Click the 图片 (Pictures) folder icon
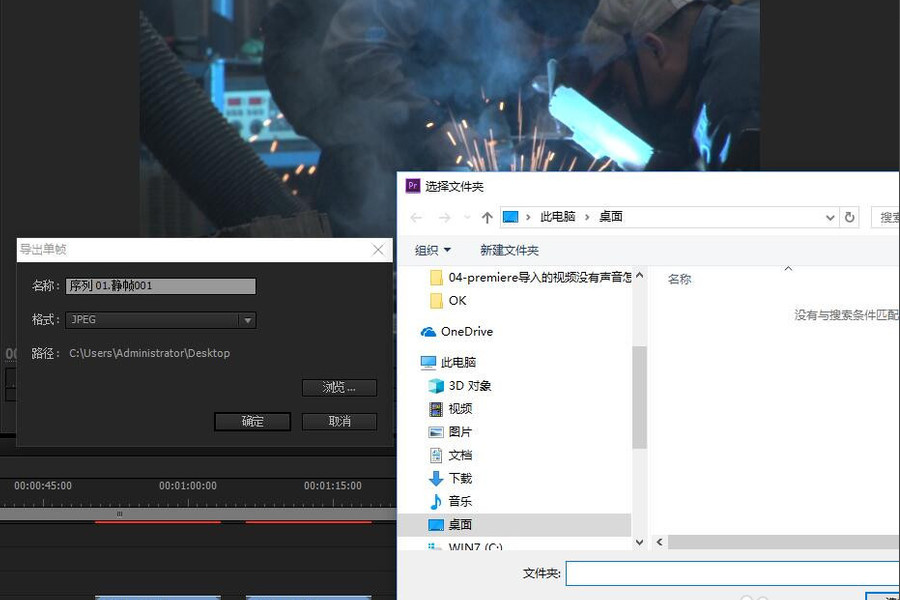Screen dimensions: 900x600 click(434, 431)
